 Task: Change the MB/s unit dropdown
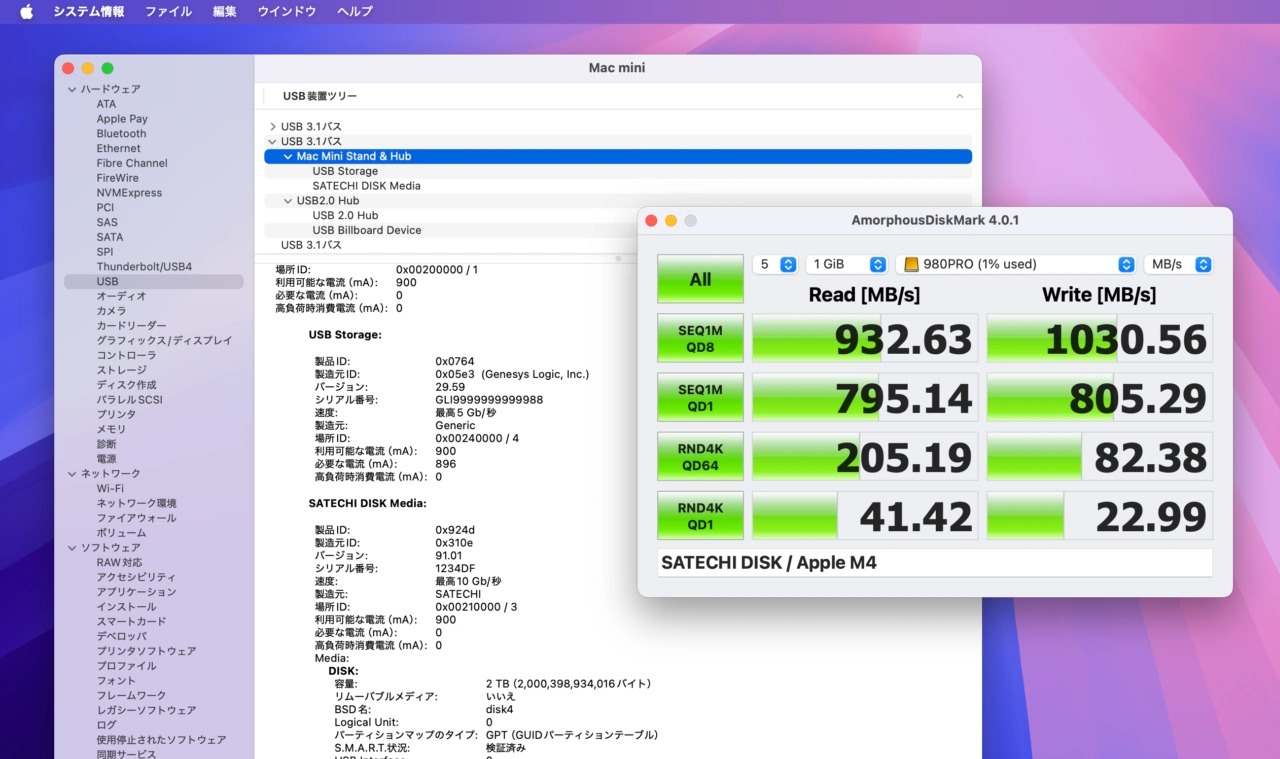(x=1178, y=265)
